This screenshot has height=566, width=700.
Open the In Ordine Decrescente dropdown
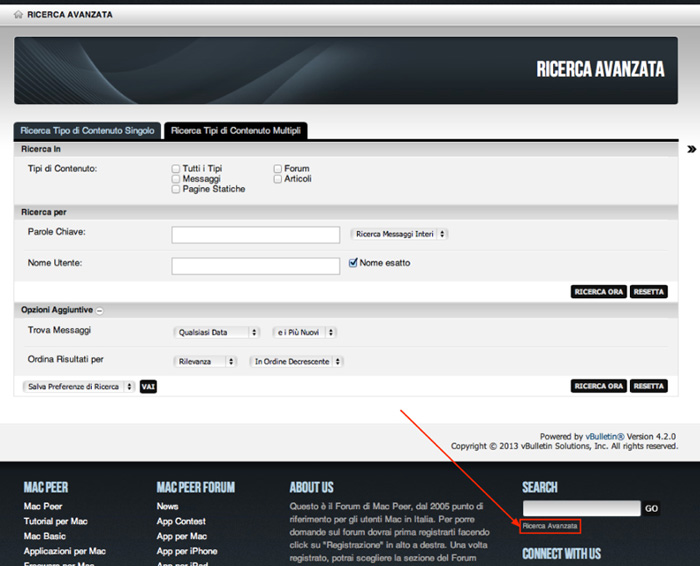coord(297,361)
